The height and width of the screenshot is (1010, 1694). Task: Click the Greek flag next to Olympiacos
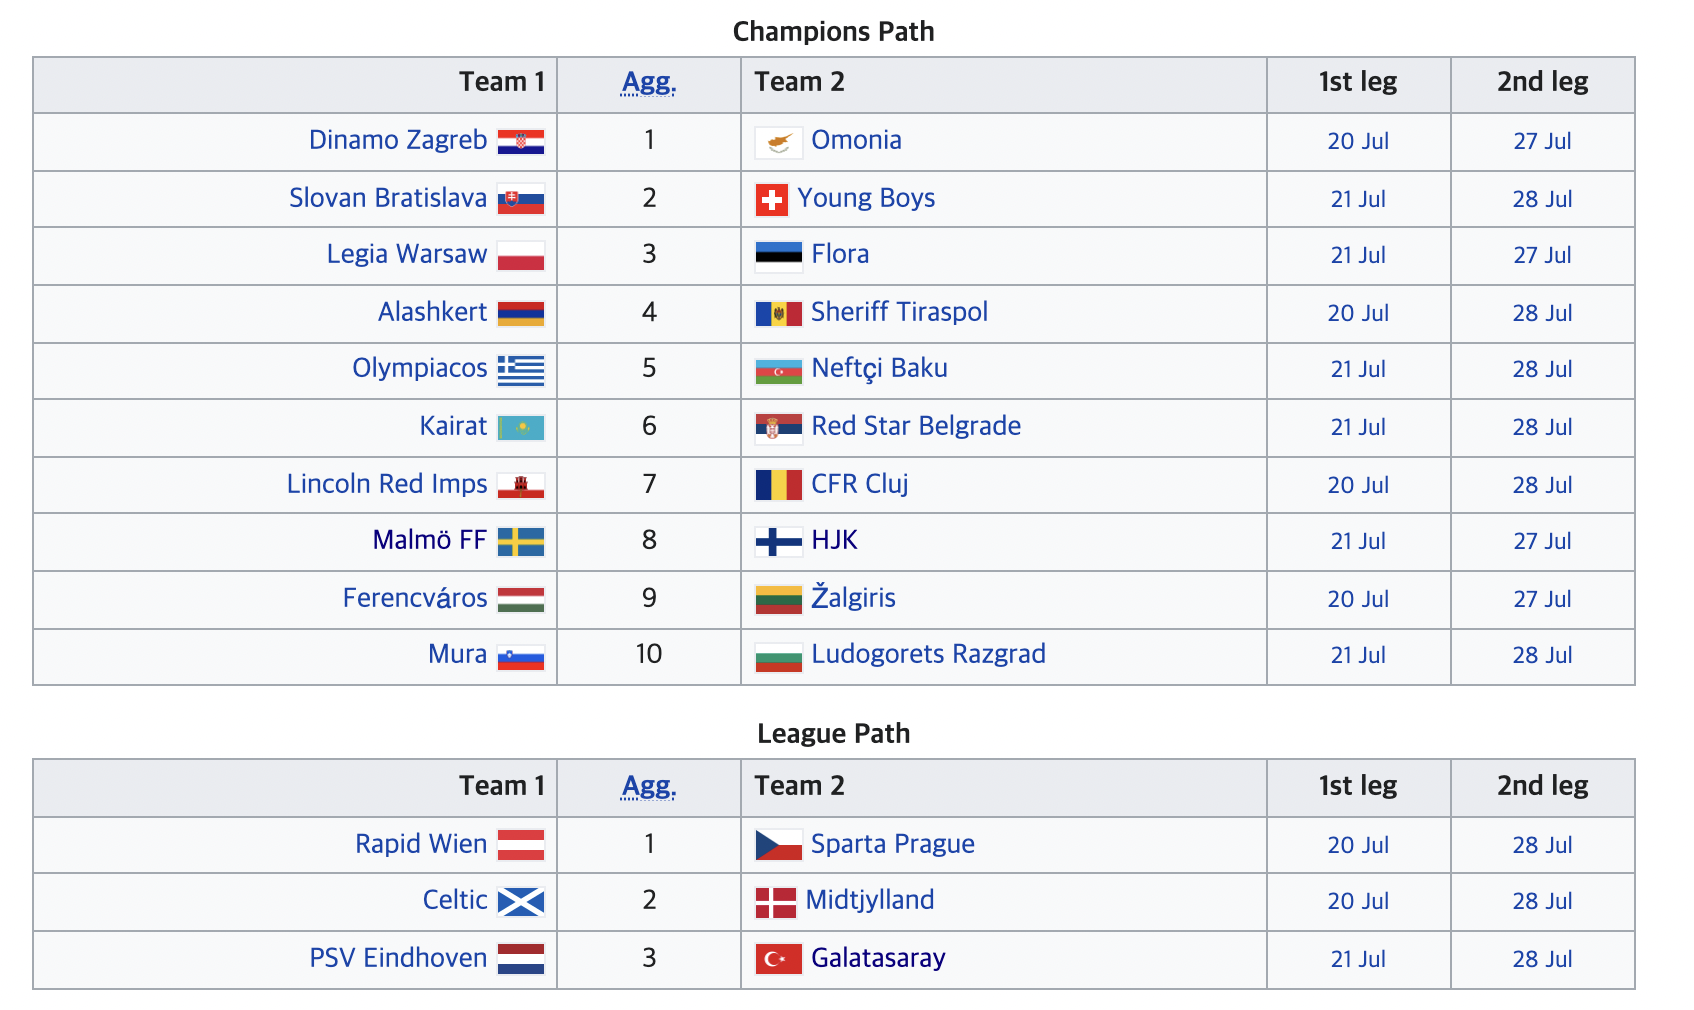(x=521, y=370)
